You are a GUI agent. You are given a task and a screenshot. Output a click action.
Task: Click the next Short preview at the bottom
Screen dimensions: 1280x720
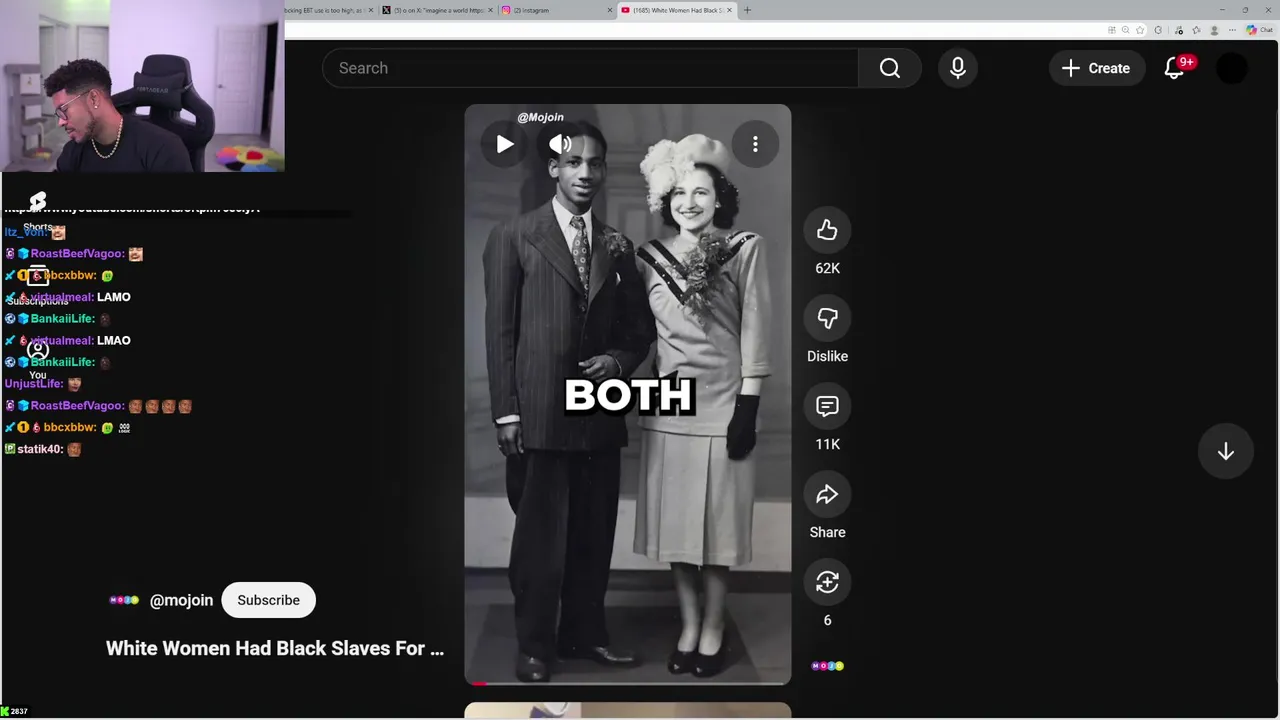pos(628,711)
